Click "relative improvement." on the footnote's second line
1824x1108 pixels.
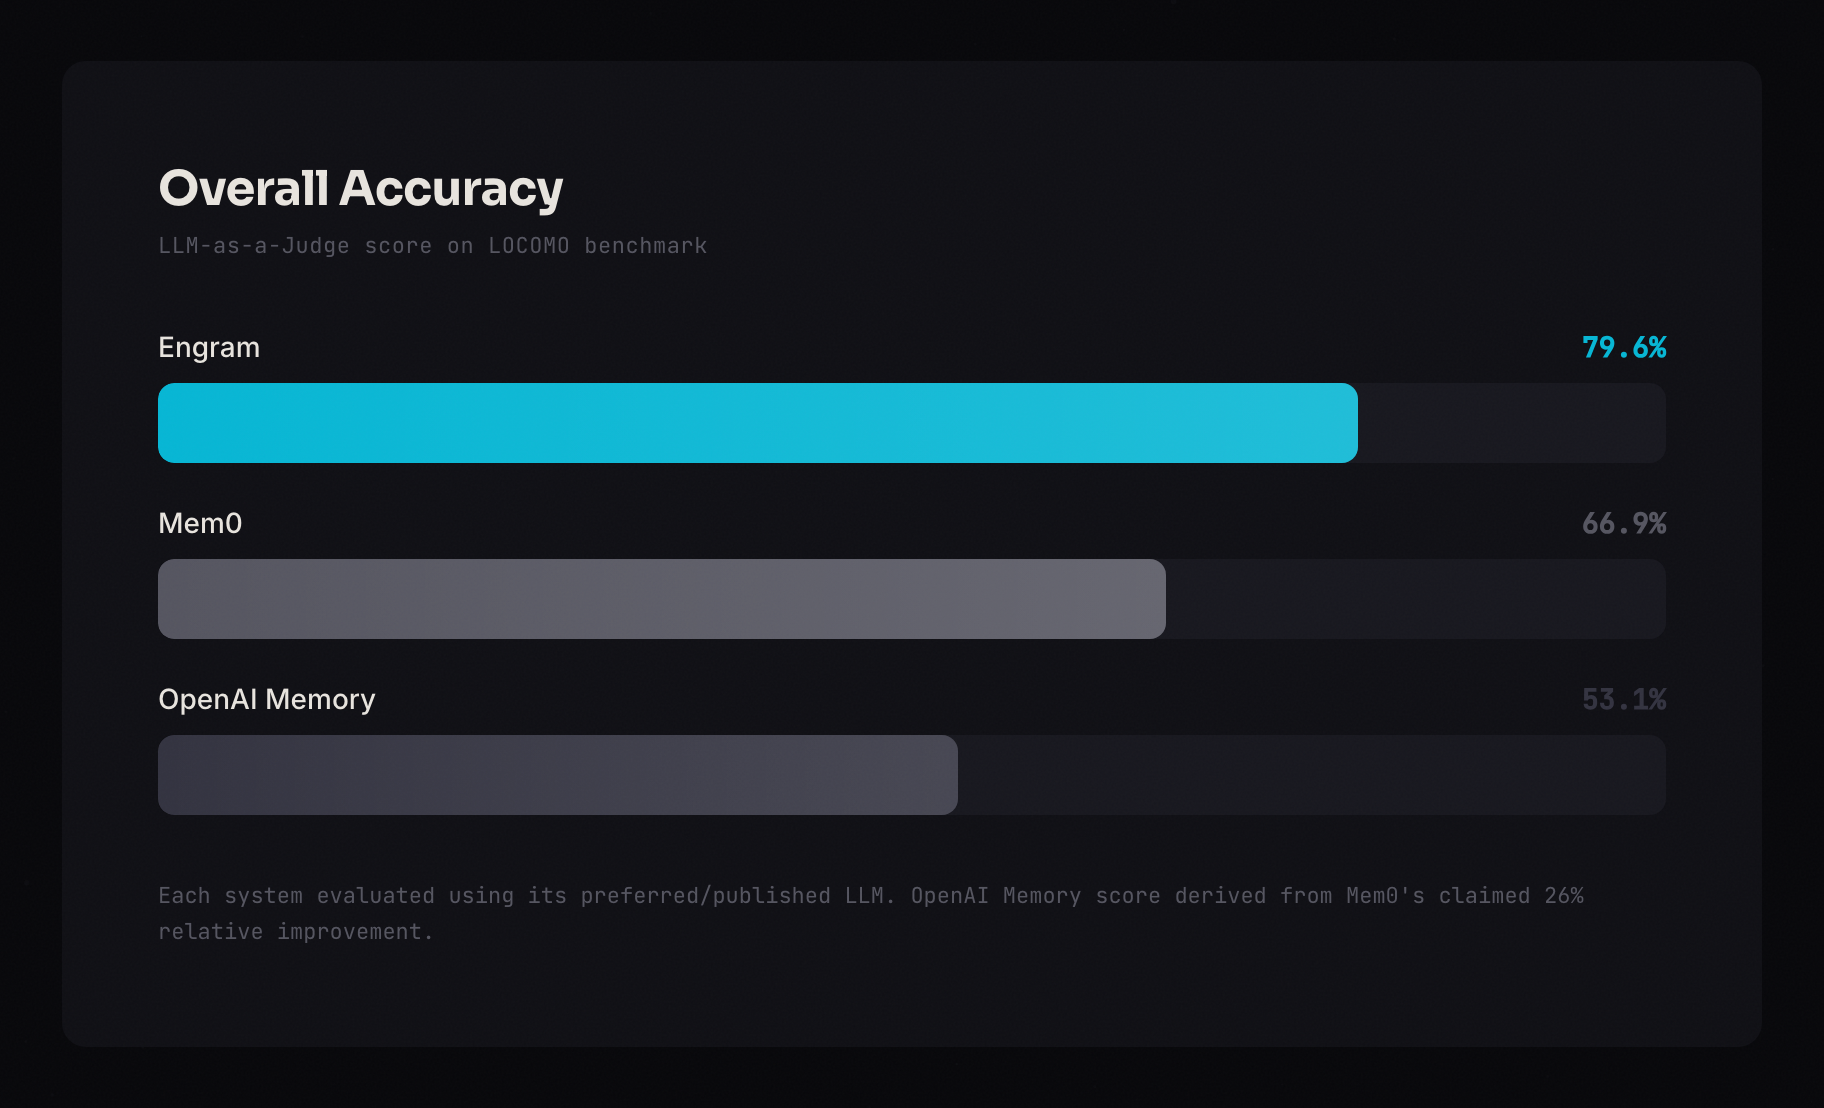point(296,932)
